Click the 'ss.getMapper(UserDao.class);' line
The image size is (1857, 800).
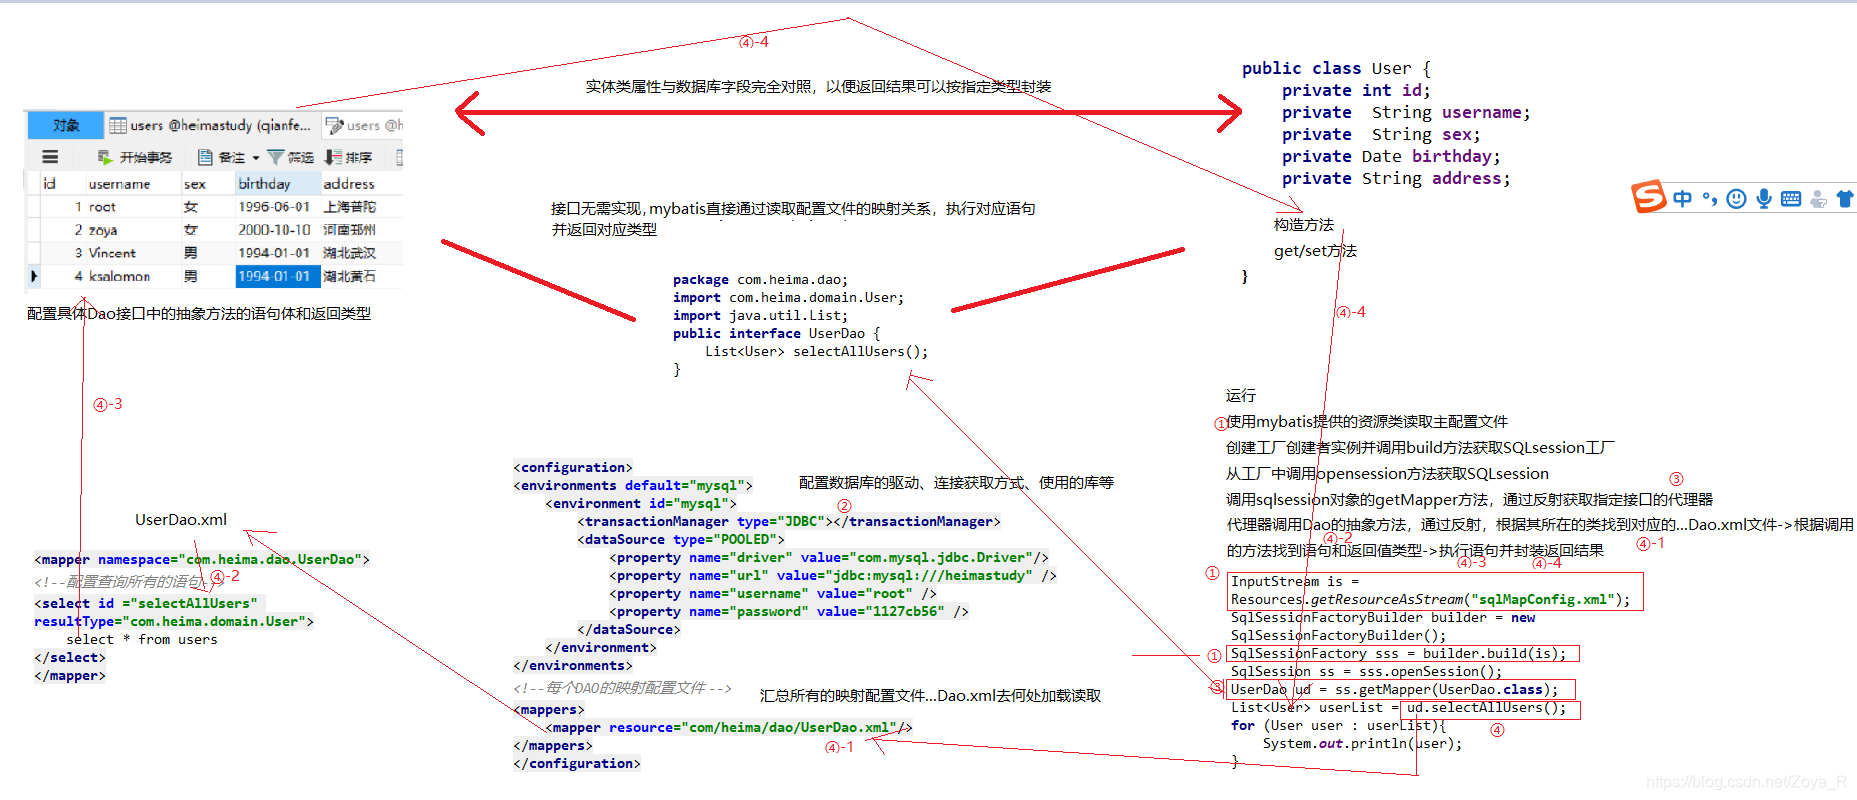[1394, 690]
